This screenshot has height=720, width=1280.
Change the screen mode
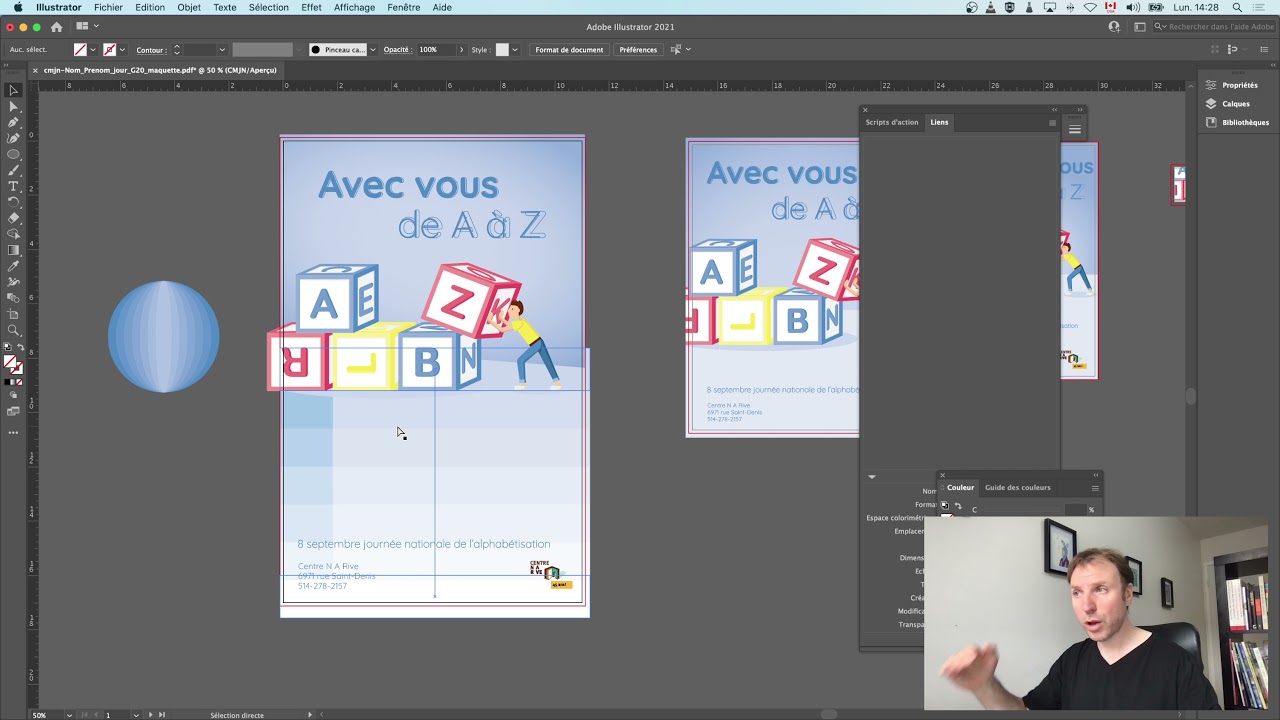13,411
